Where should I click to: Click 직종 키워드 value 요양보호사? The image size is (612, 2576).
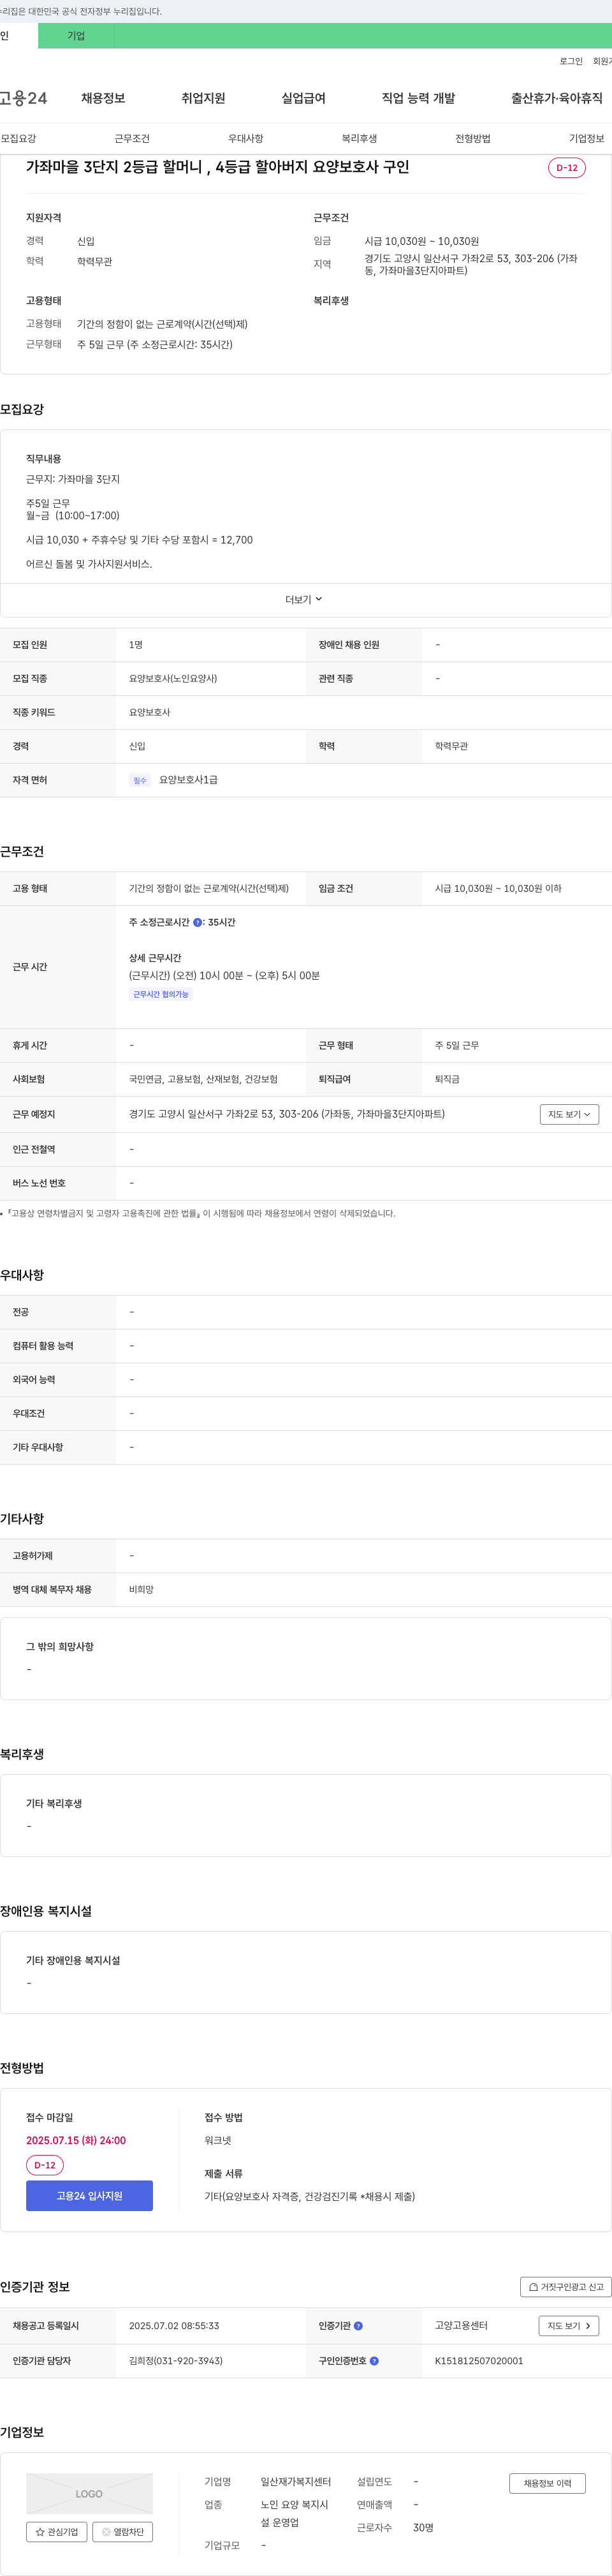pos(150,713)
